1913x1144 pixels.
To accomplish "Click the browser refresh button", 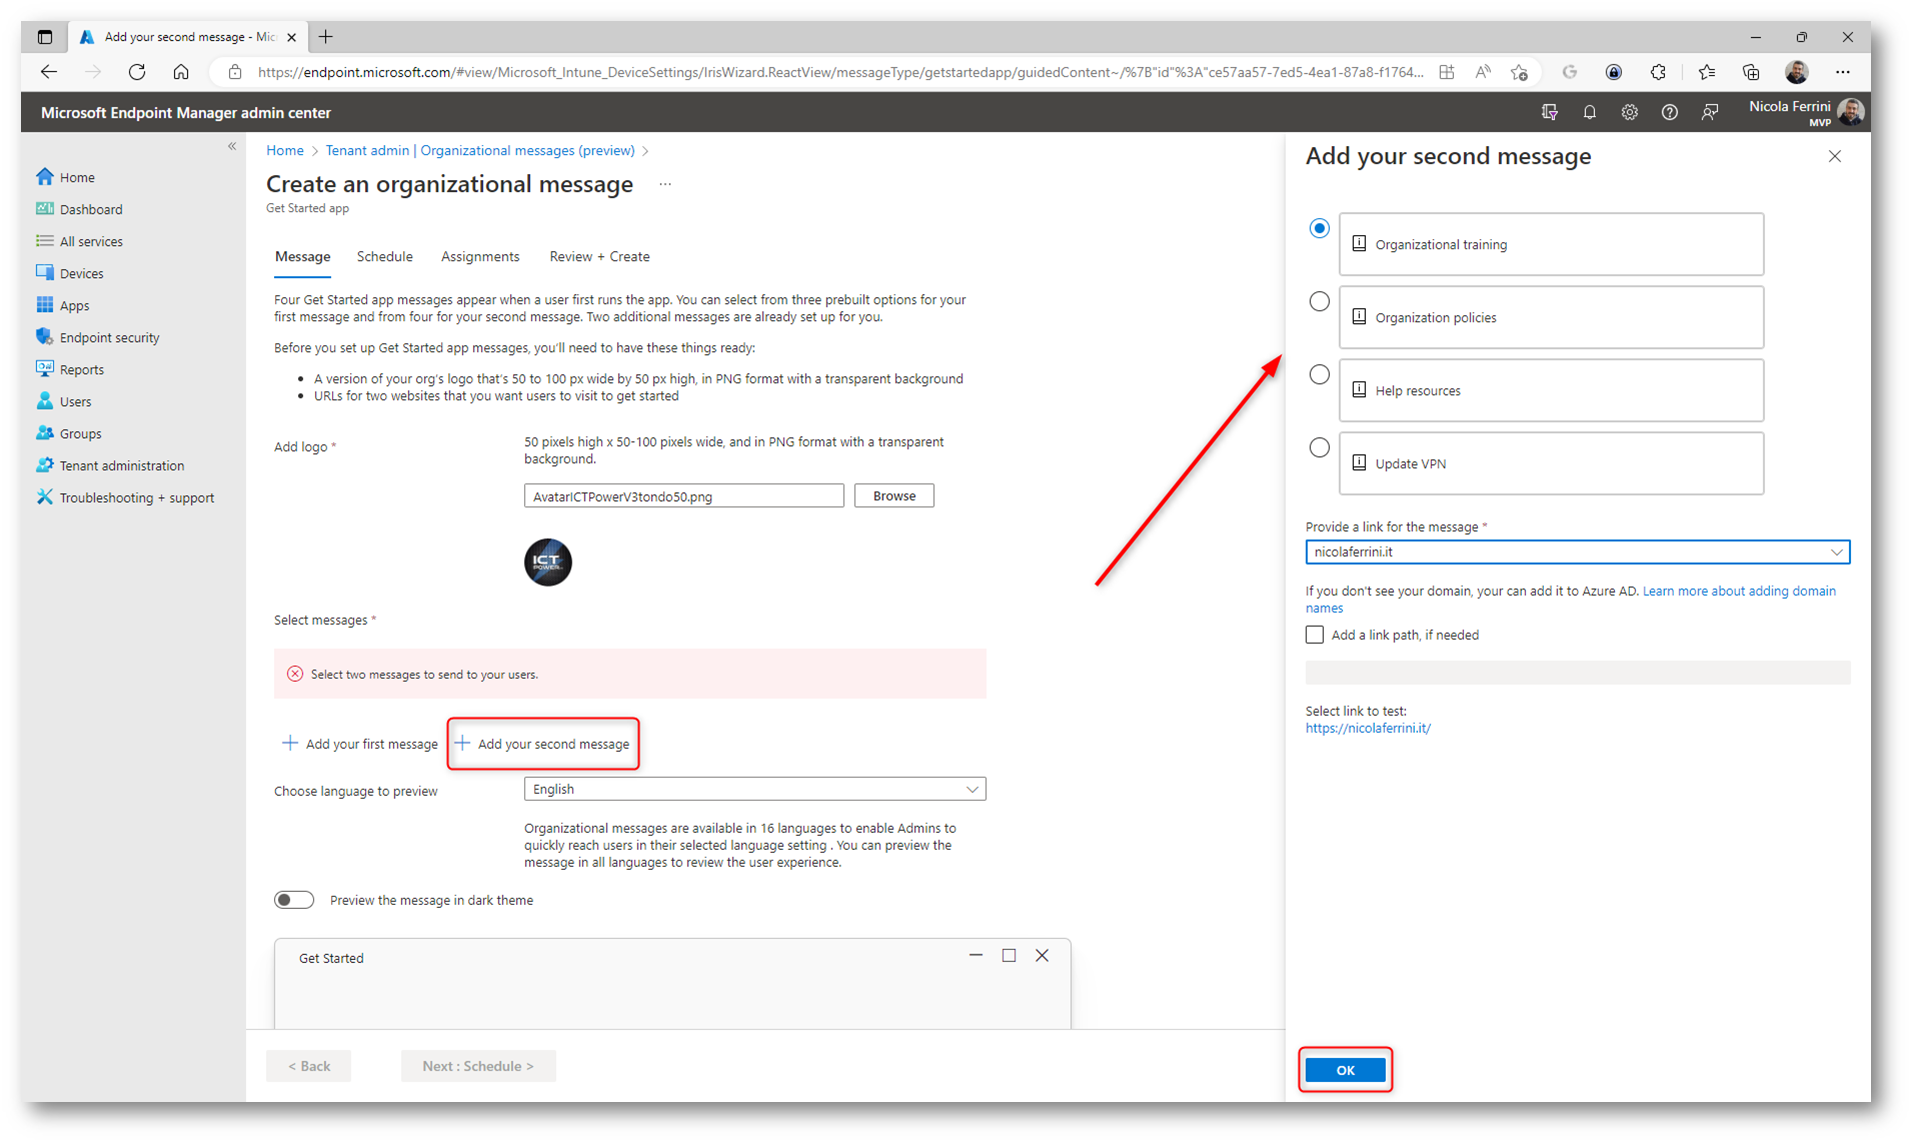I will click(x=137, y=72).
